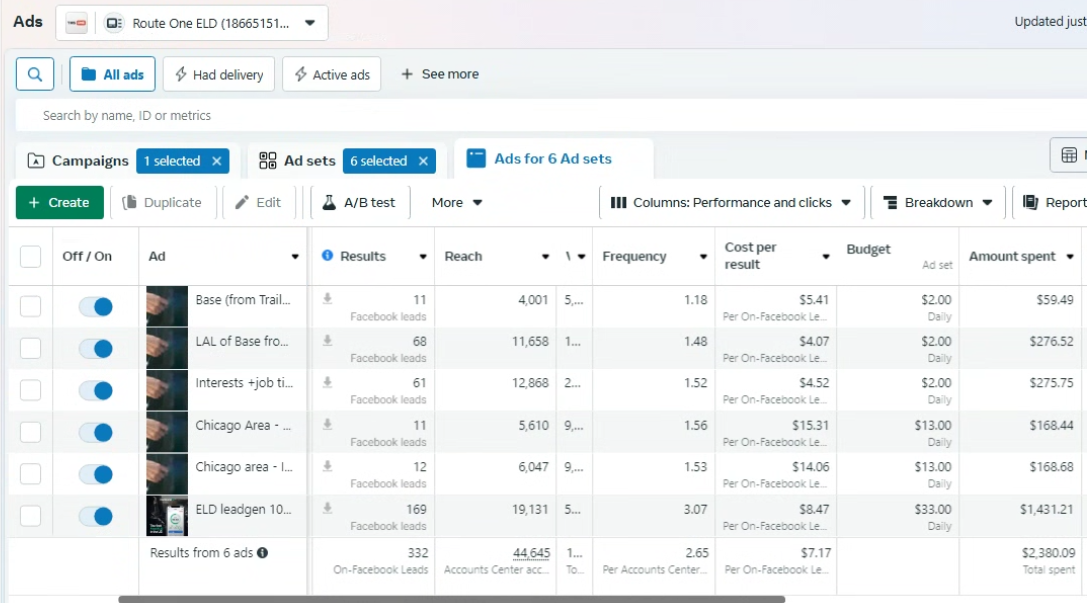Open the Ad sets tab
The image size is (1087, 603).
tap(297, 161)
